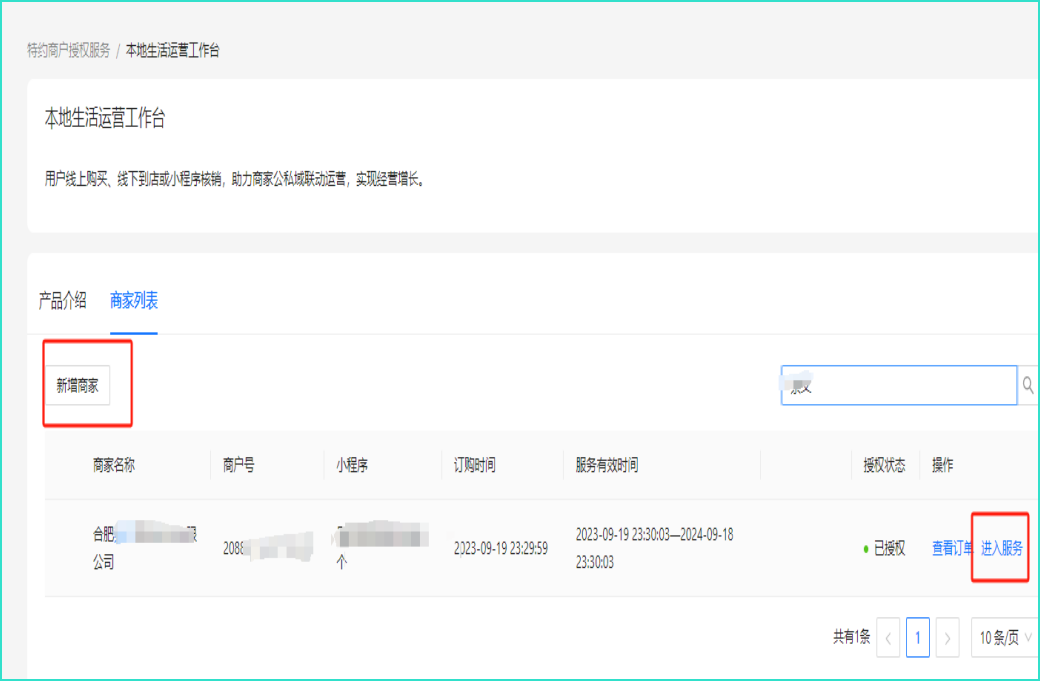Open the 10条/页 page size dropdown
Viewport: 1041px width, 682px height.
[1005, 637]
